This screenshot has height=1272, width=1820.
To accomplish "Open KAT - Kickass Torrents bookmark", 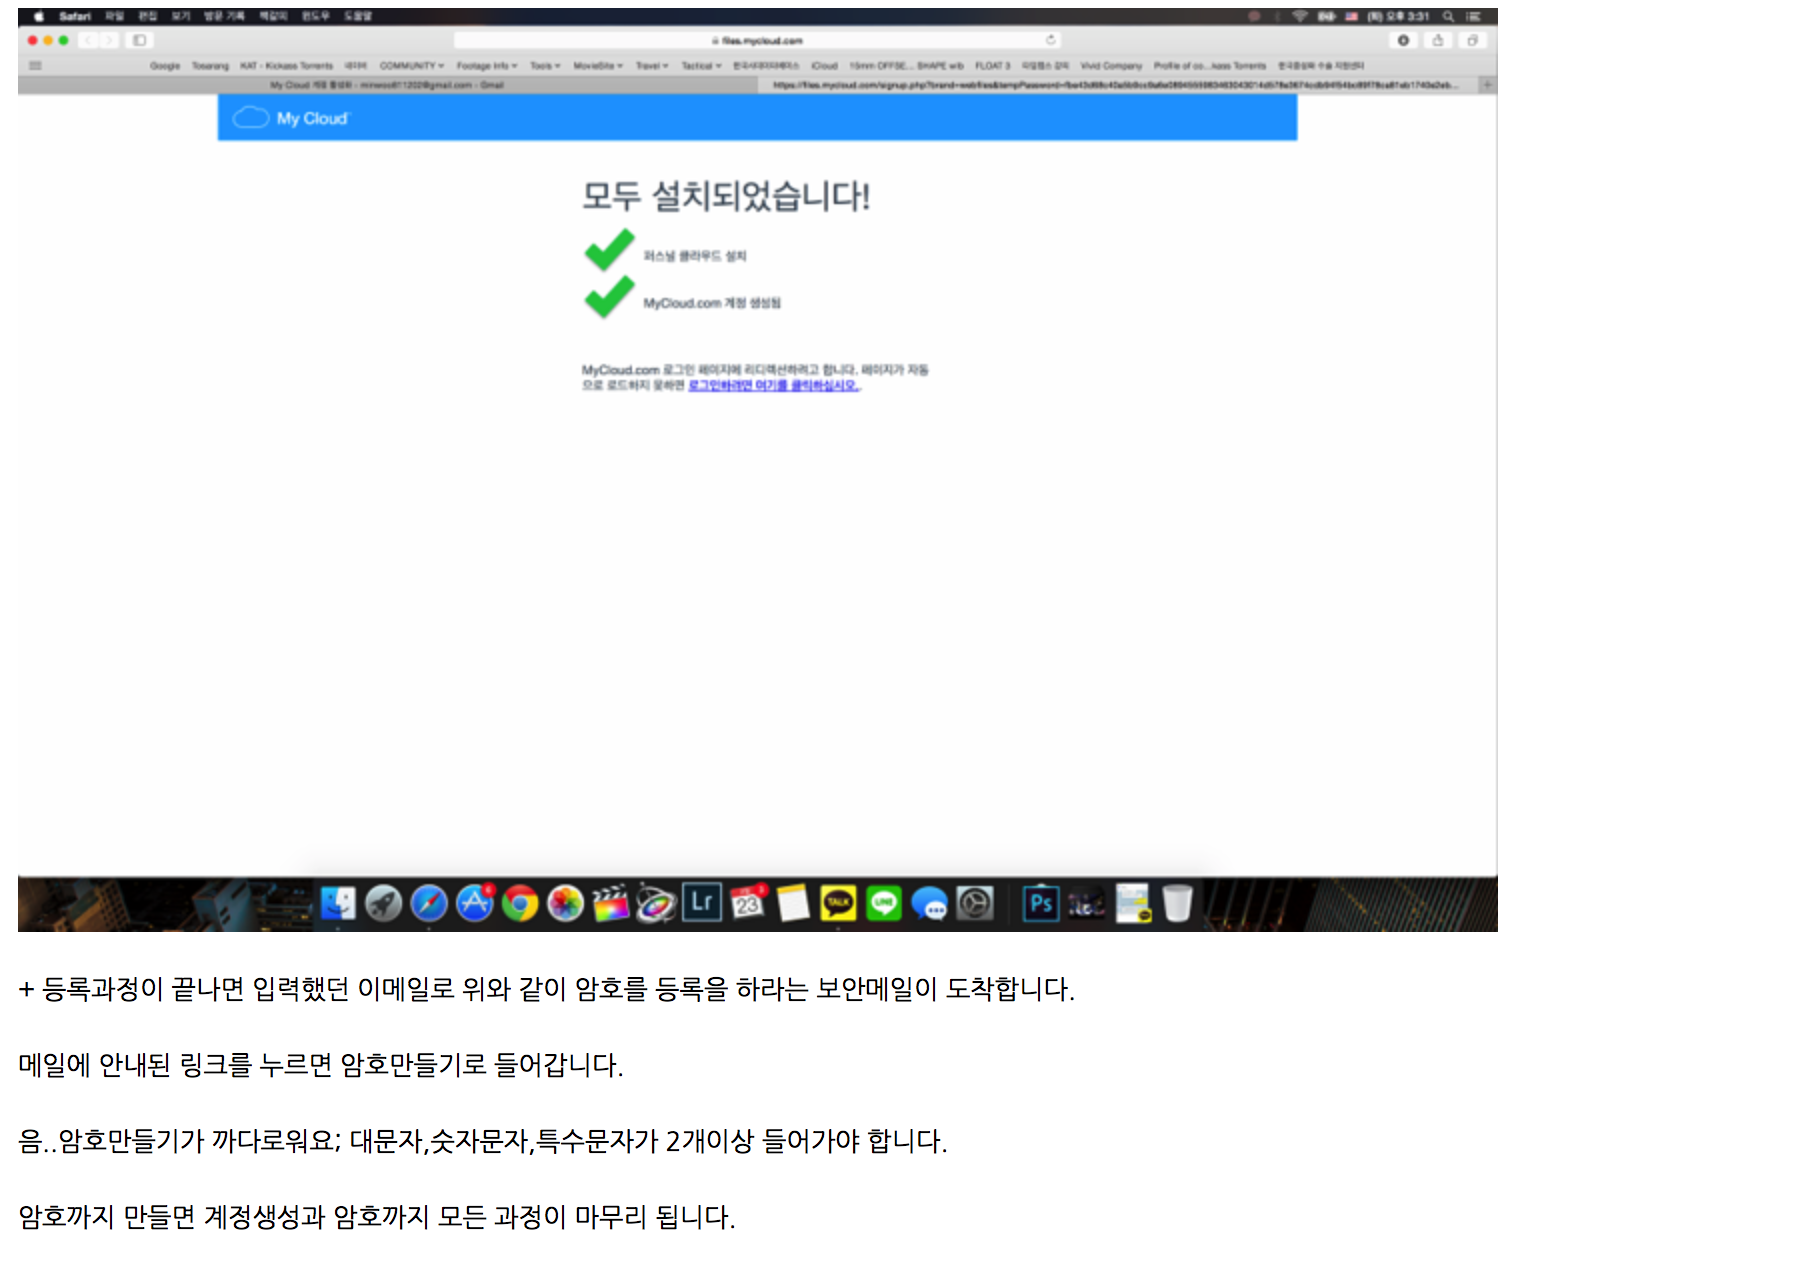I will [x=286, y=66].
